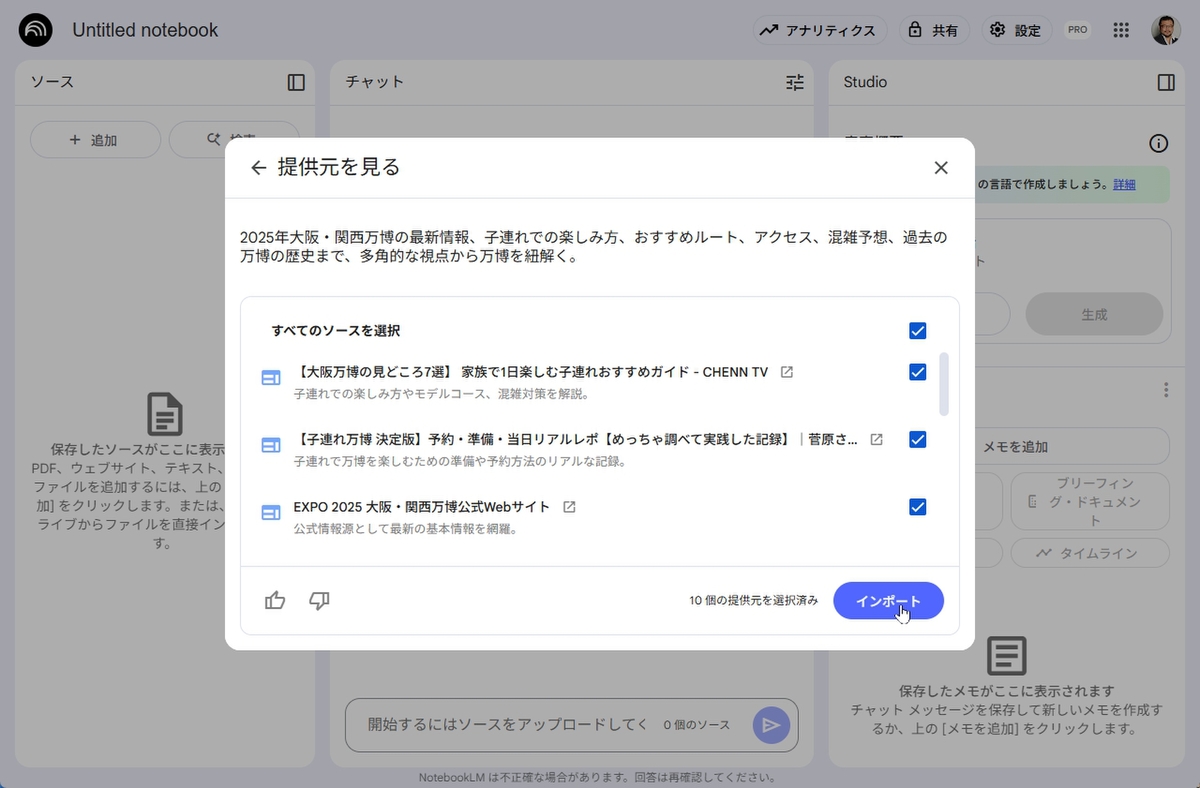Click the web source icon beside CHENN TV

click(271, 378)
